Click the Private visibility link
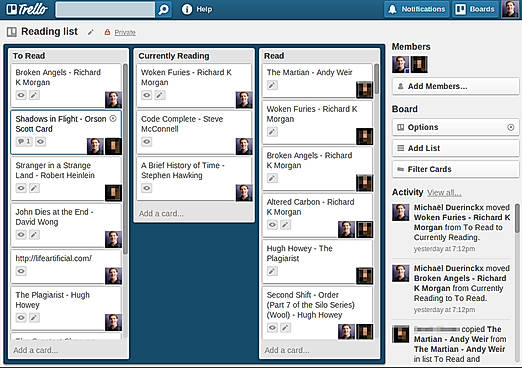Screen dimensions: 522x368 click(125, 32)
